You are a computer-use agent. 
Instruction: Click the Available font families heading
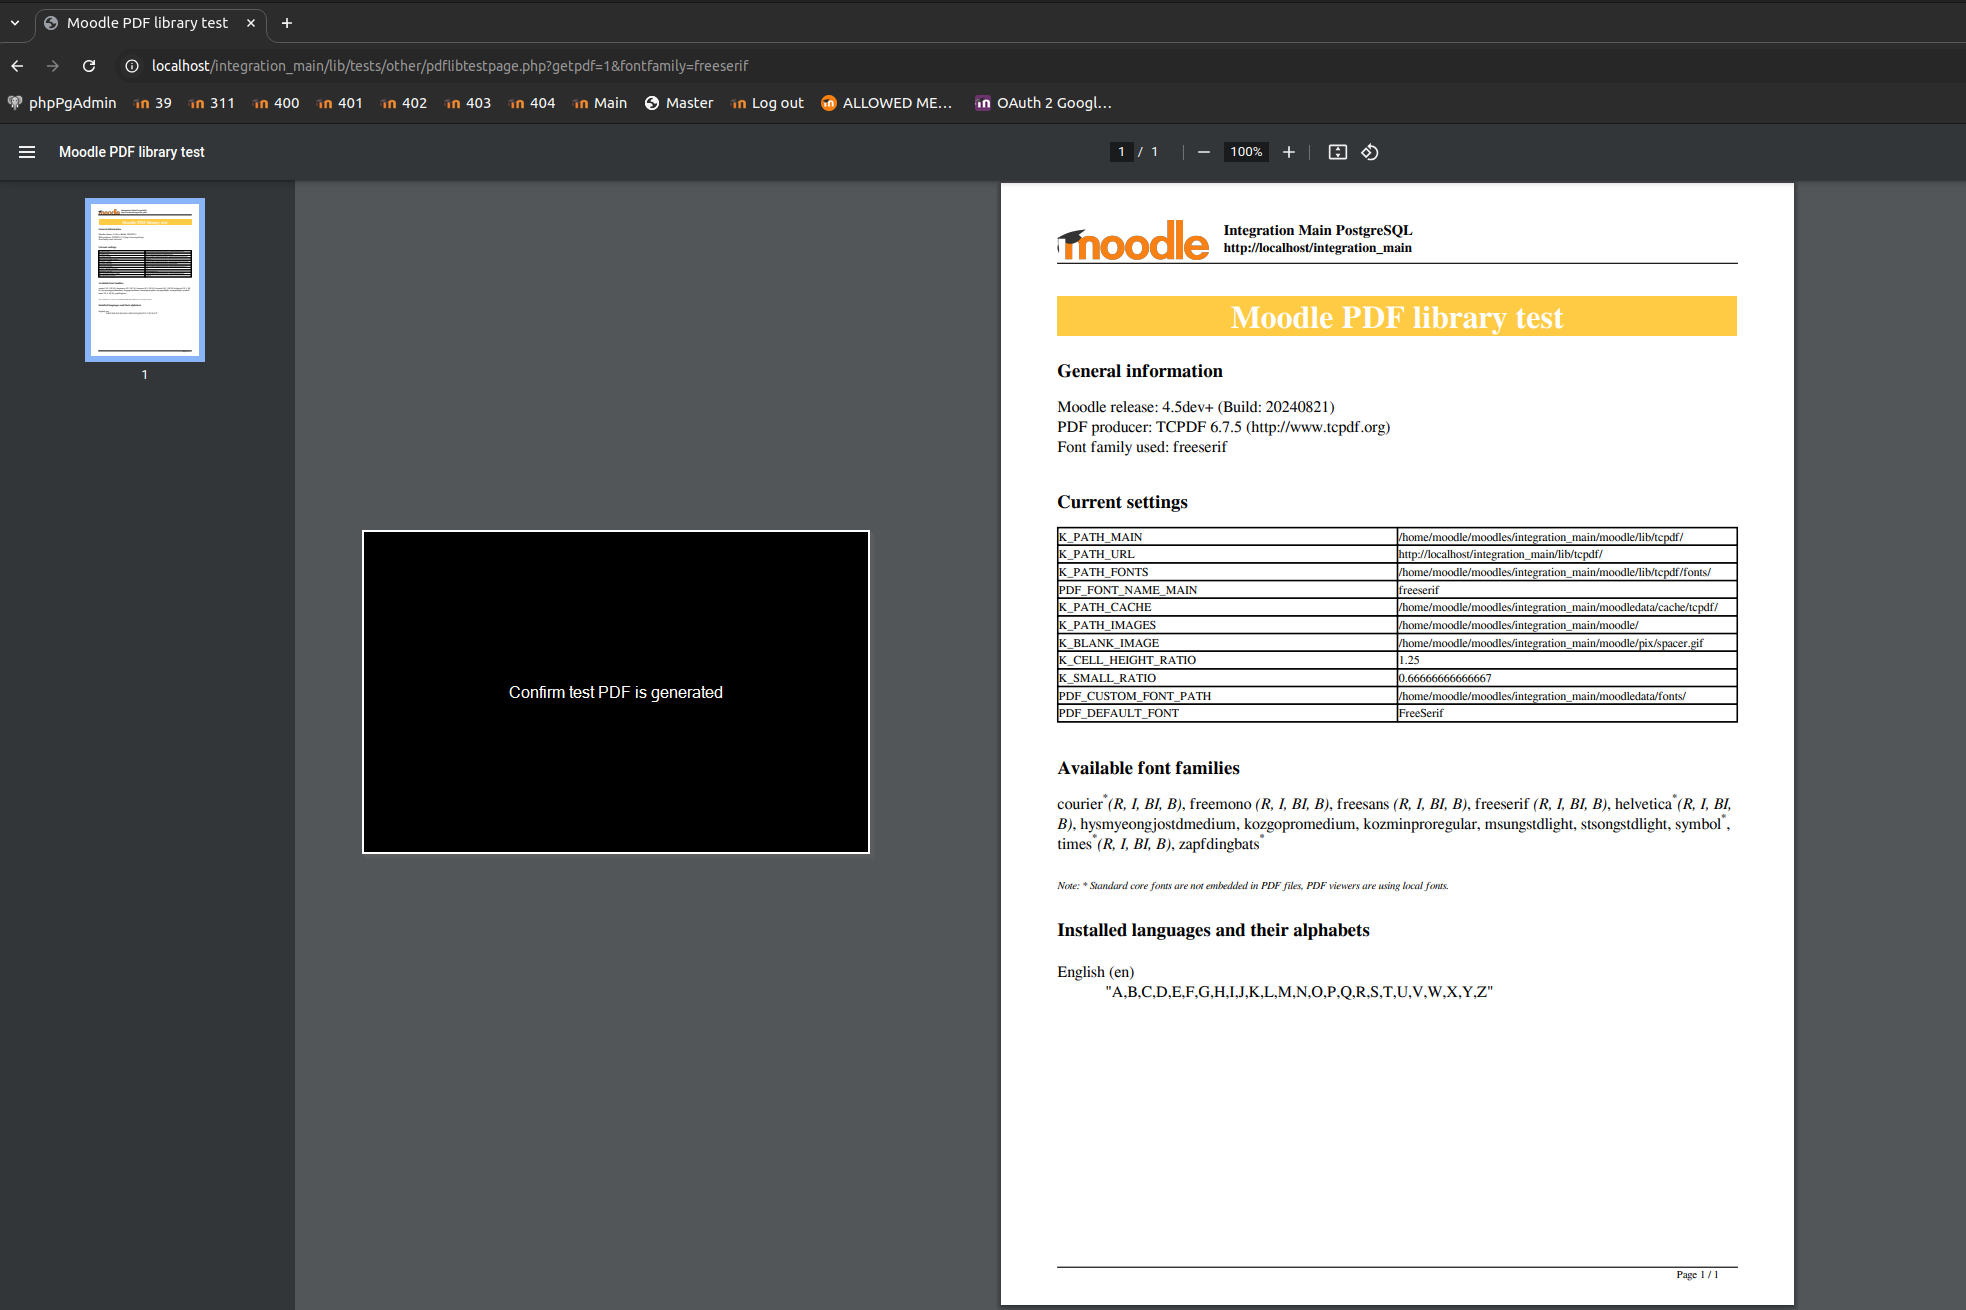[x=1148, y=768]
